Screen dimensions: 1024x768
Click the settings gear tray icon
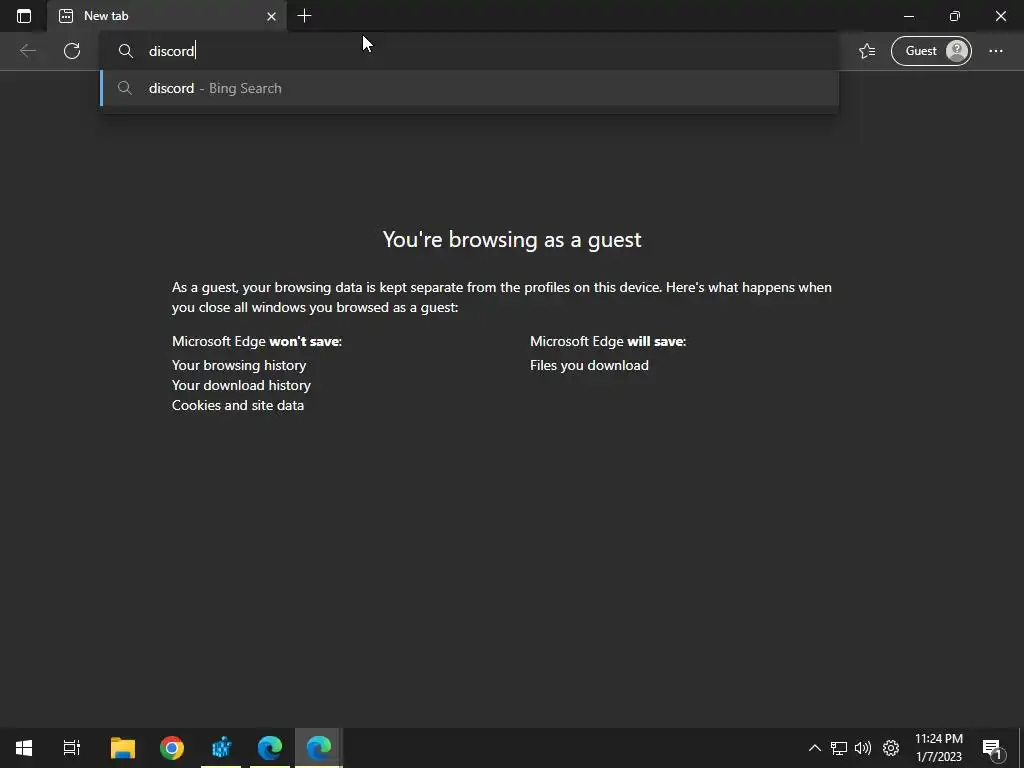891,748
